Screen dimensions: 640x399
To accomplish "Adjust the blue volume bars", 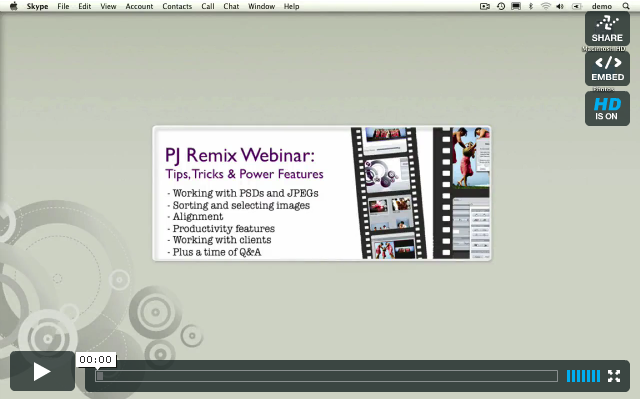I will (583, 376).
